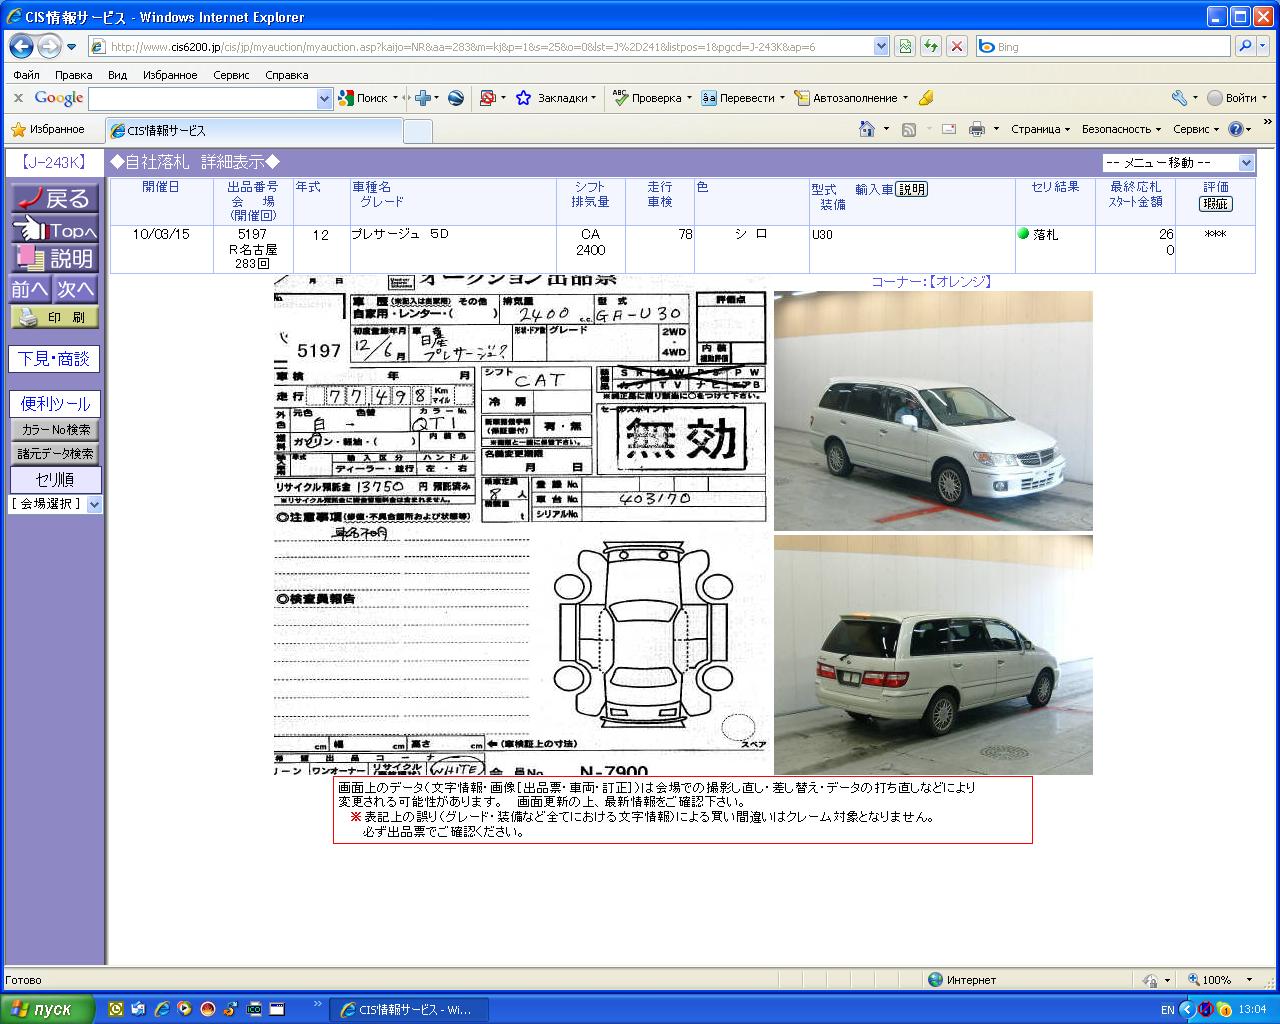Viewport: 1280px width, 1024px height.
Task: Open a new blank tab
Action: 418,131
